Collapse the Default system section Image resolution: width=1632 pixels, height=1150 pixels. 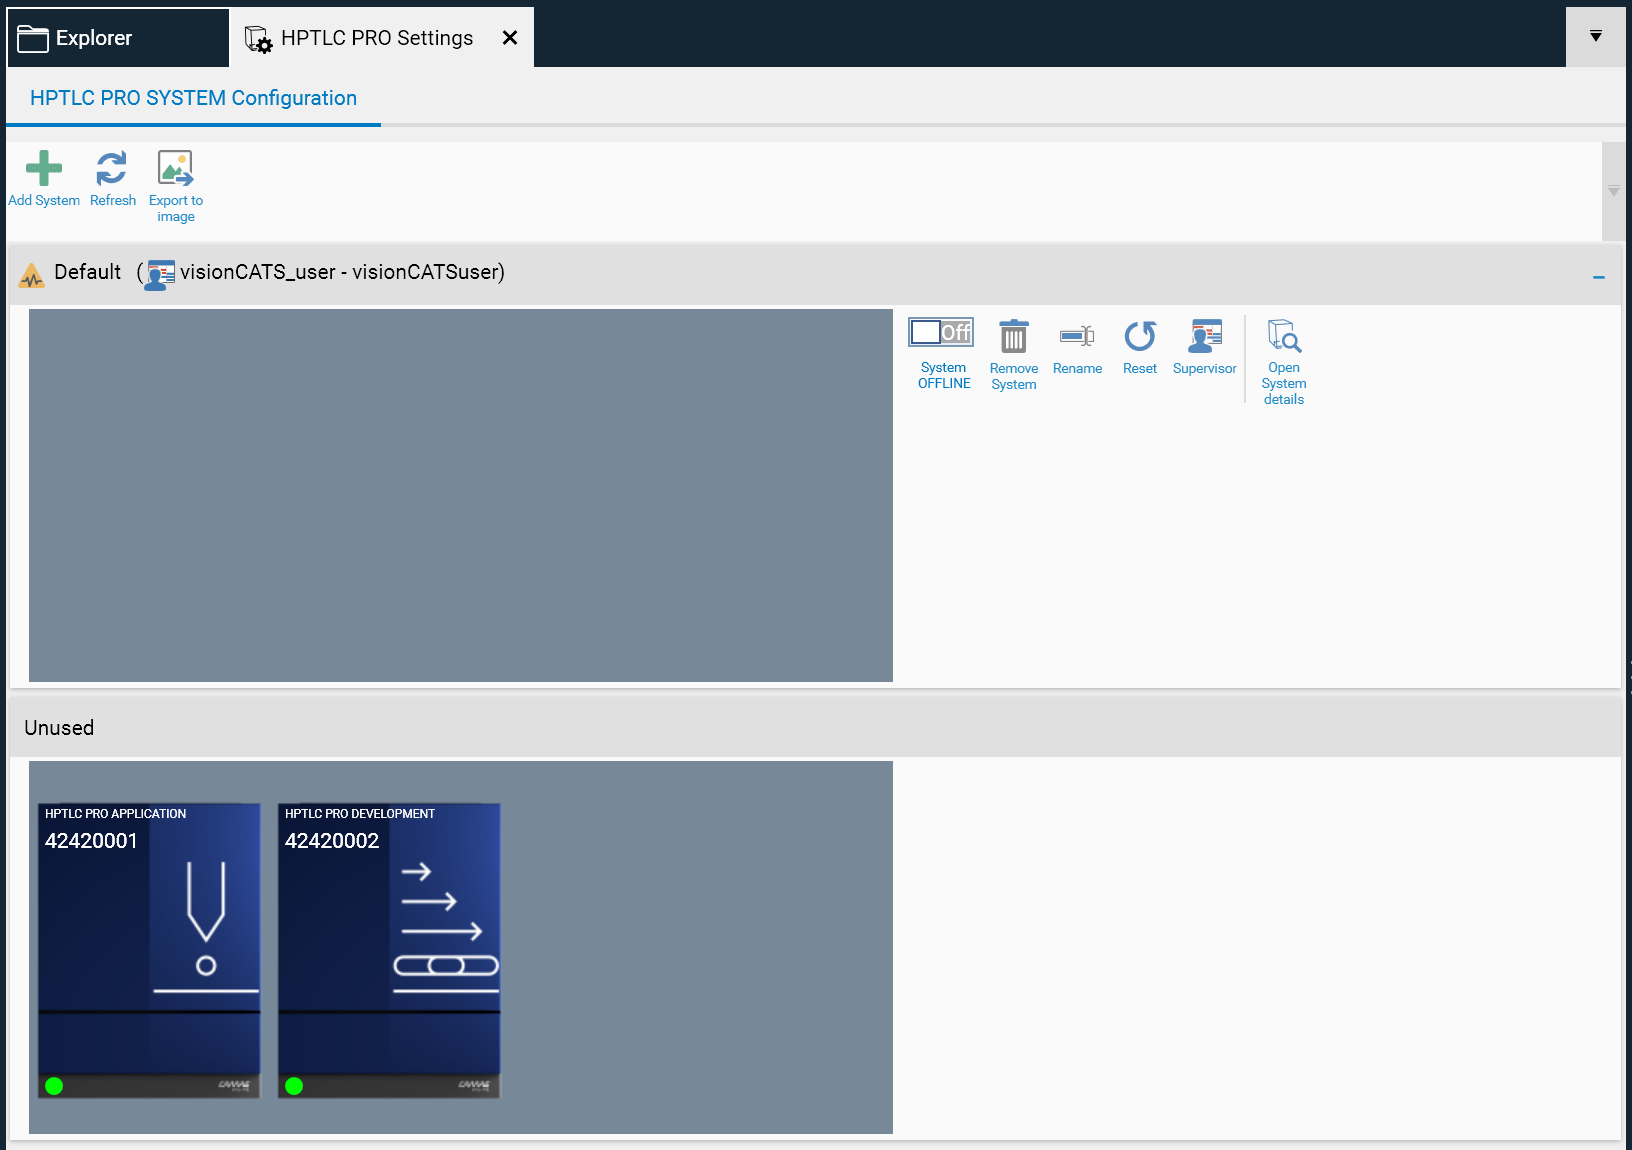point(1598,277)
